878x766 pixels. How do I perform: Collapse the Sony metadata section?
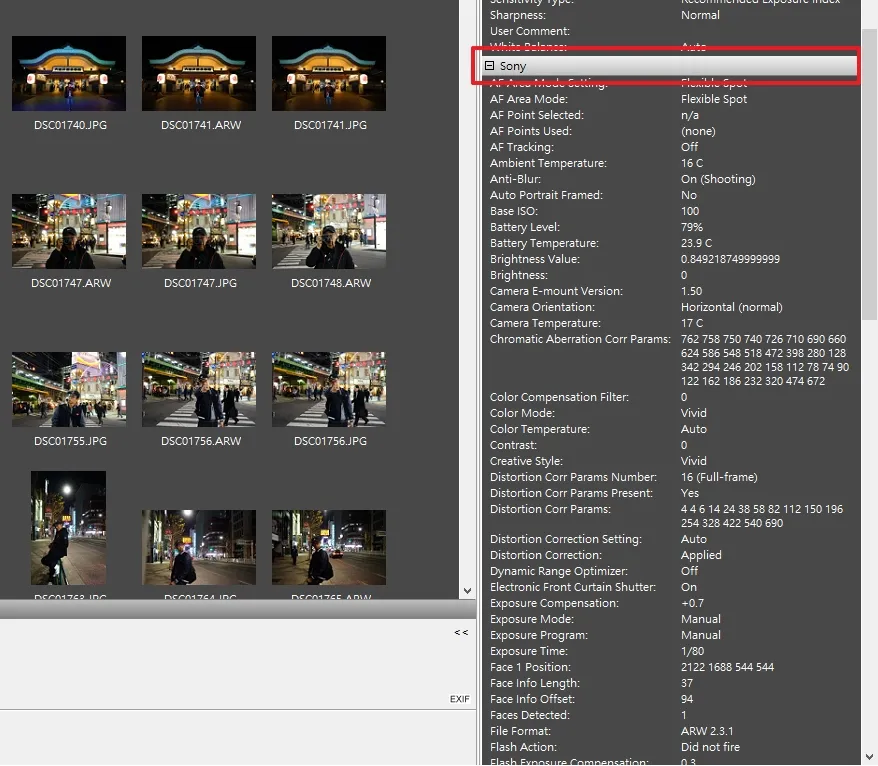point(489,66)
